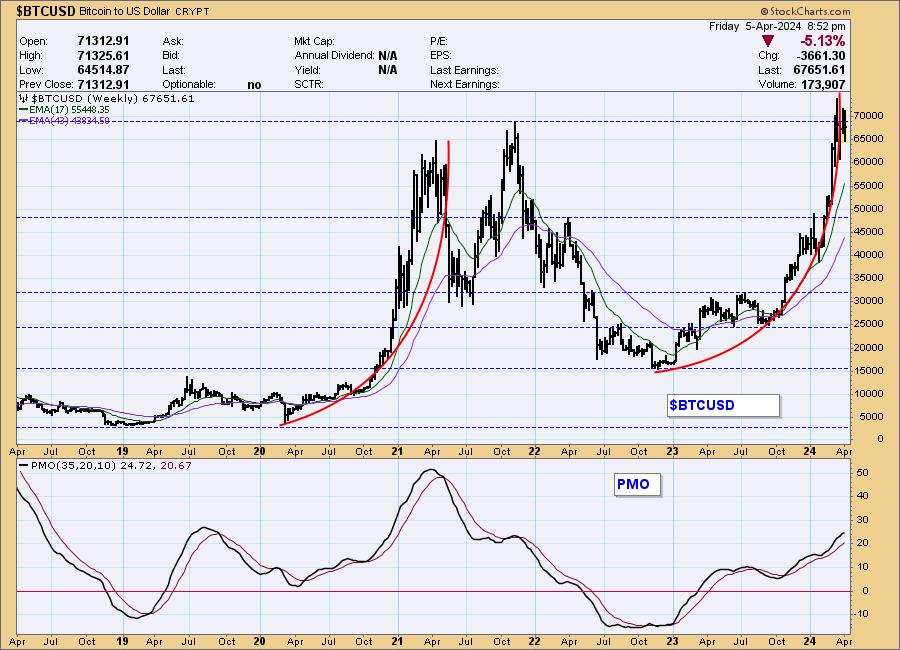Click the Mkt Cap label
Image resolution: width=900 pixels, height=650 pixels.
[x=314, y=41]
